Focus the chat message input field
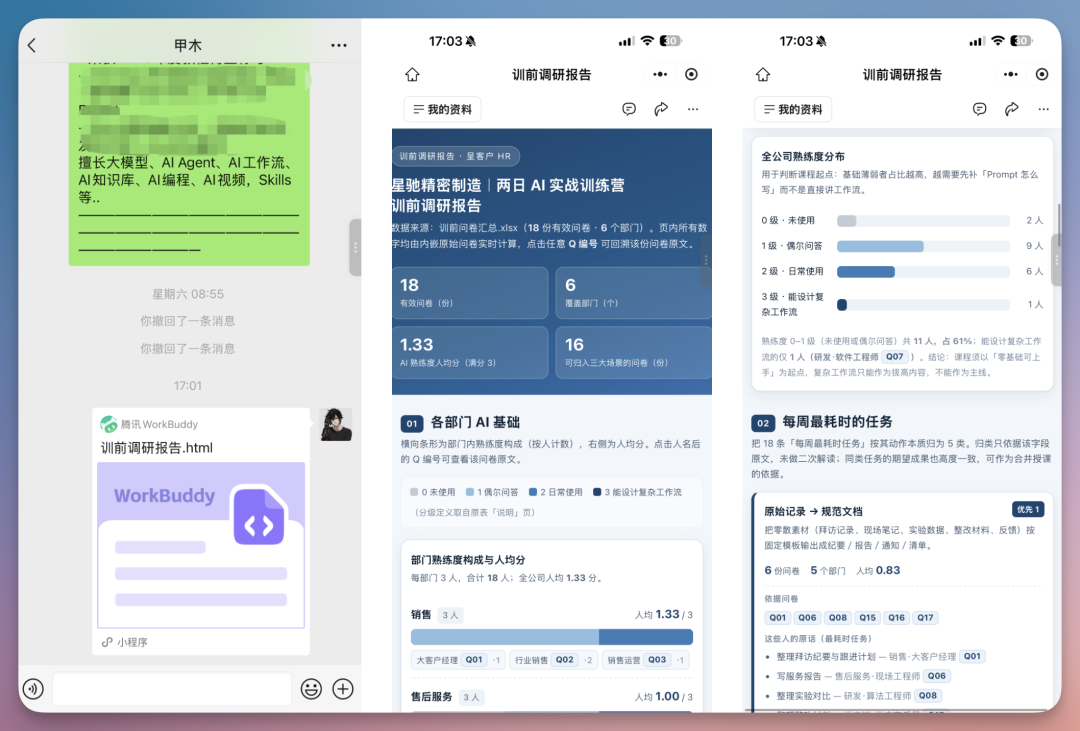The height and width of the screenshot is (731, 1080). pos(172,688)
